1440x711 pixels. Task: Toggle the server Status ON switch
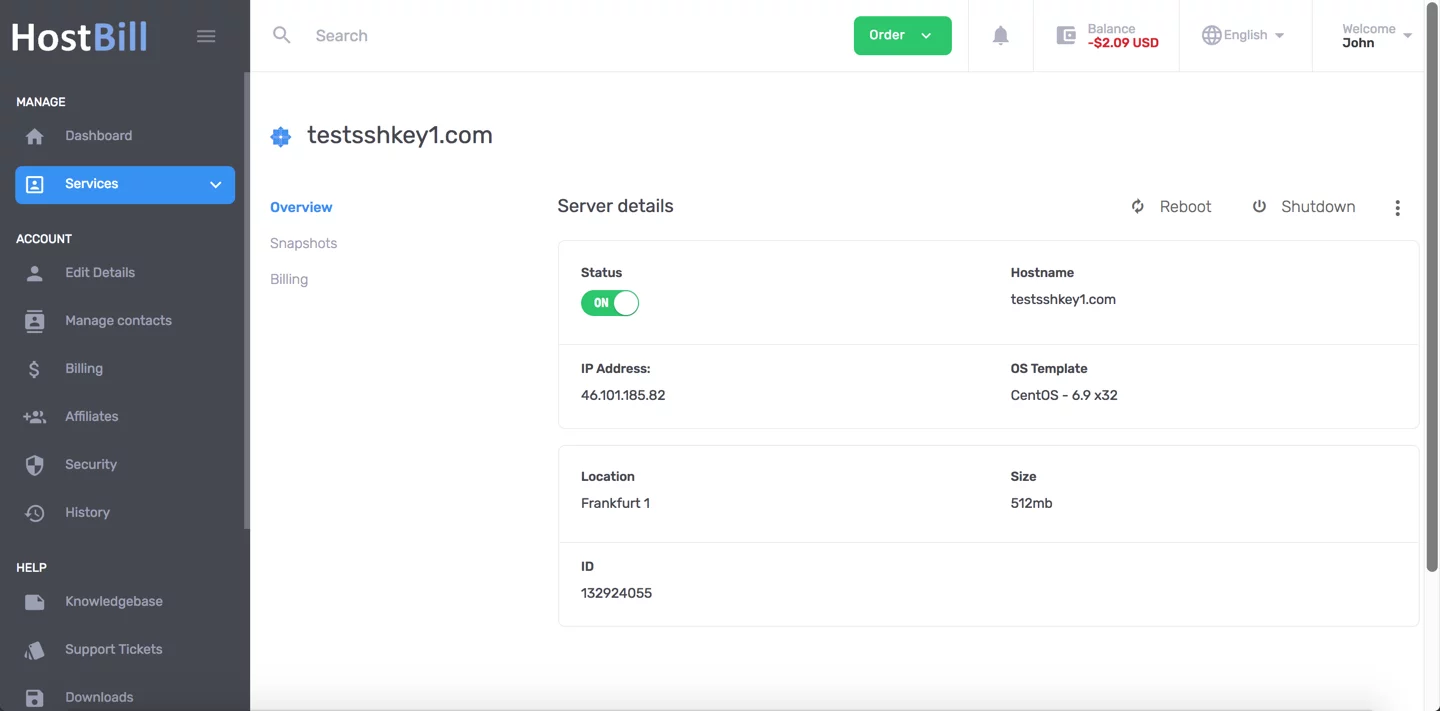pos(610,303)
